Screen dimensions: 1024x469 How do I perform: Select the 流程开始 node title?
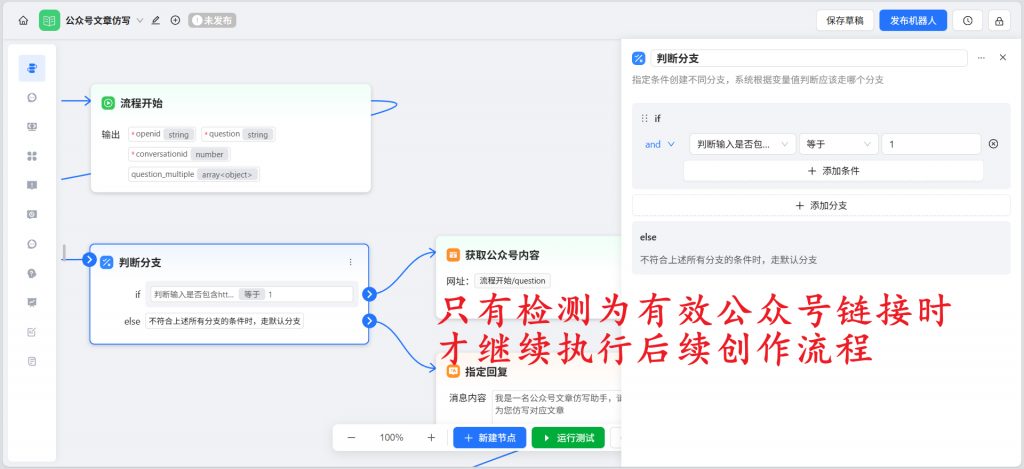click(141, 103)
